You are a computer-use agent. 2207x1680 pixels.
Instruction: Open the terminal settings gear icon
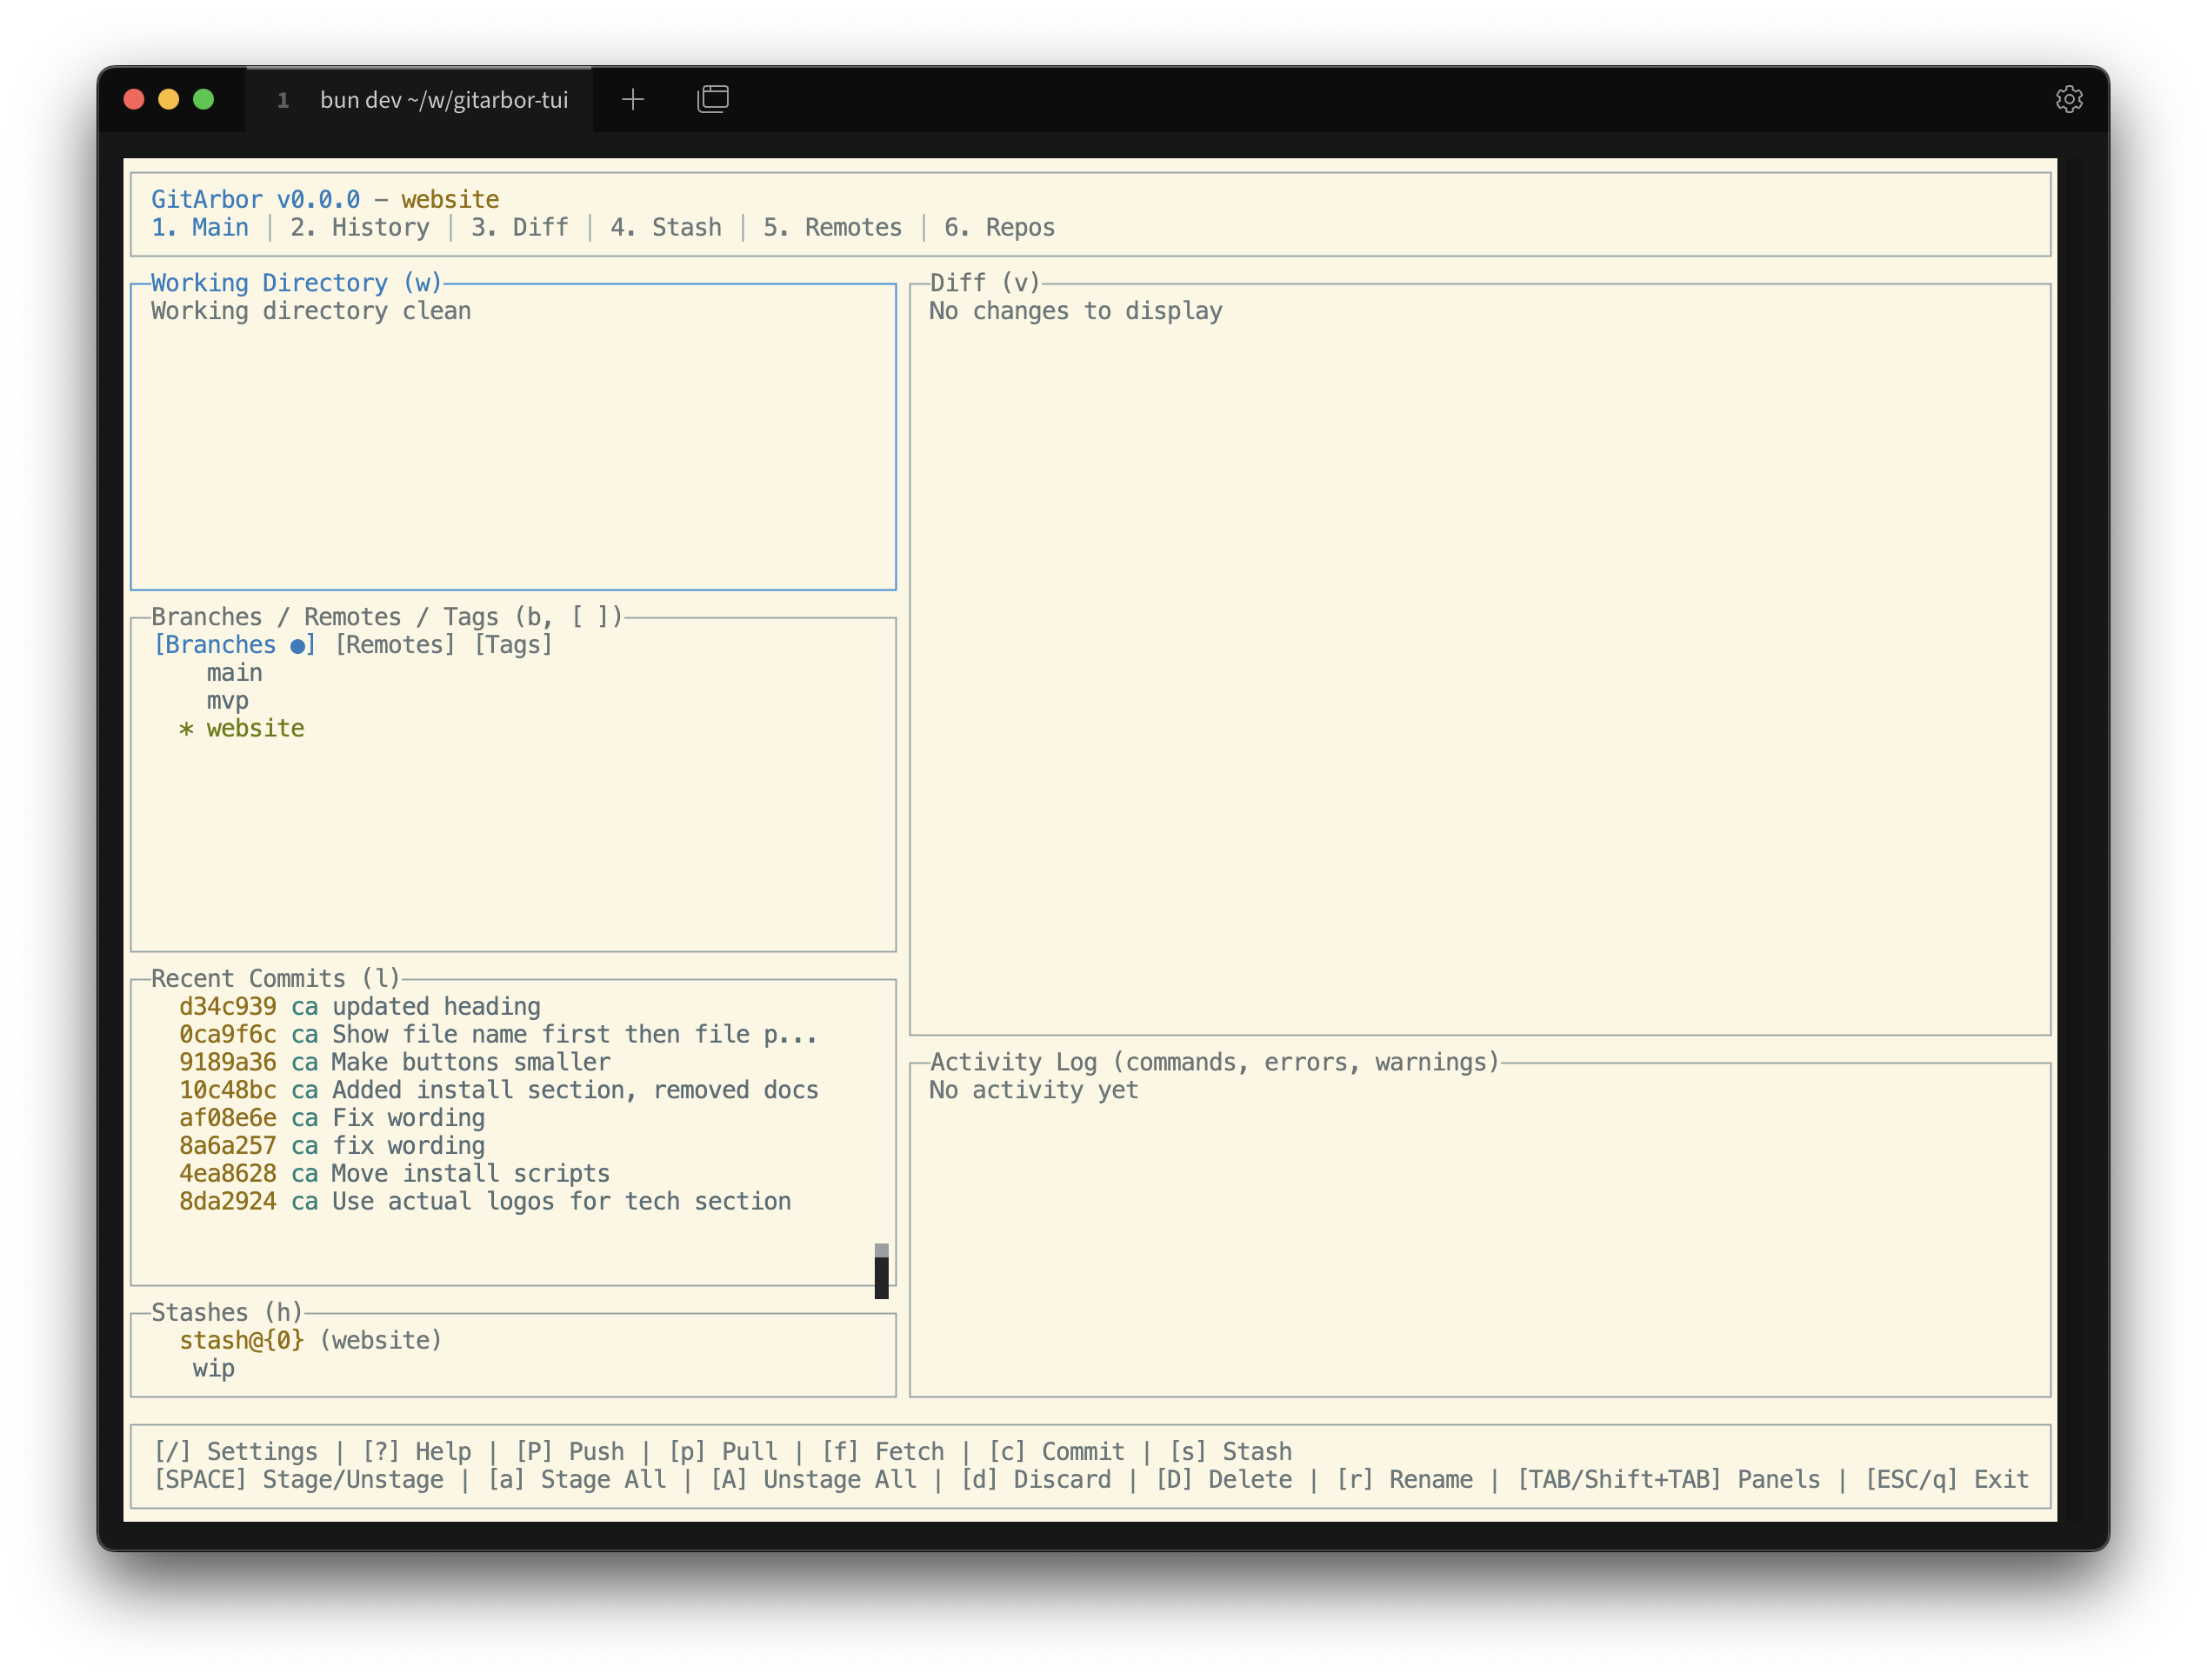[x=2070, y=98]
